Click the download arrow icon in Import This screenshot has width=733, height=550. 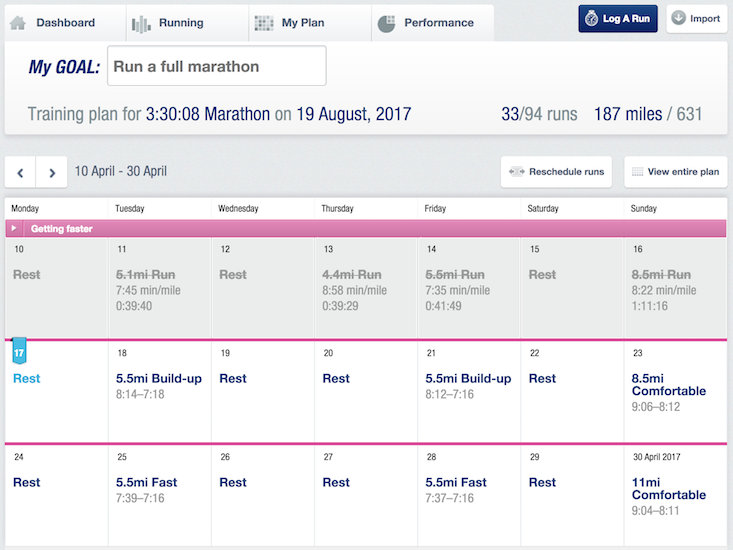coord(678,18)
